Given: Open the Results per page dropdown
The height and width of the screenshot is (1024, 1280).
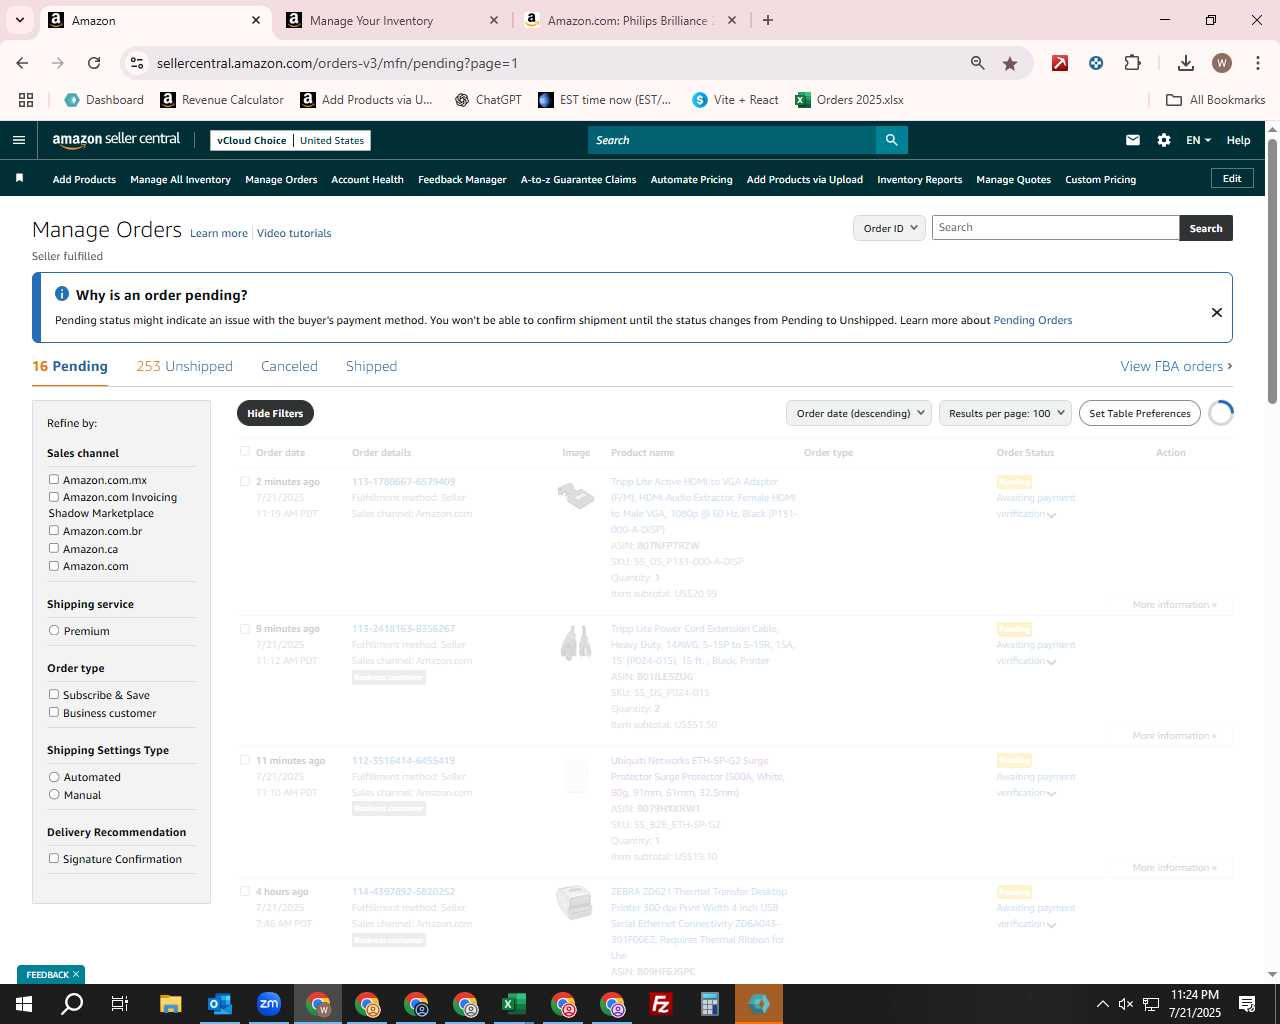Looking at the screenshot, I should click(1005, 413).
